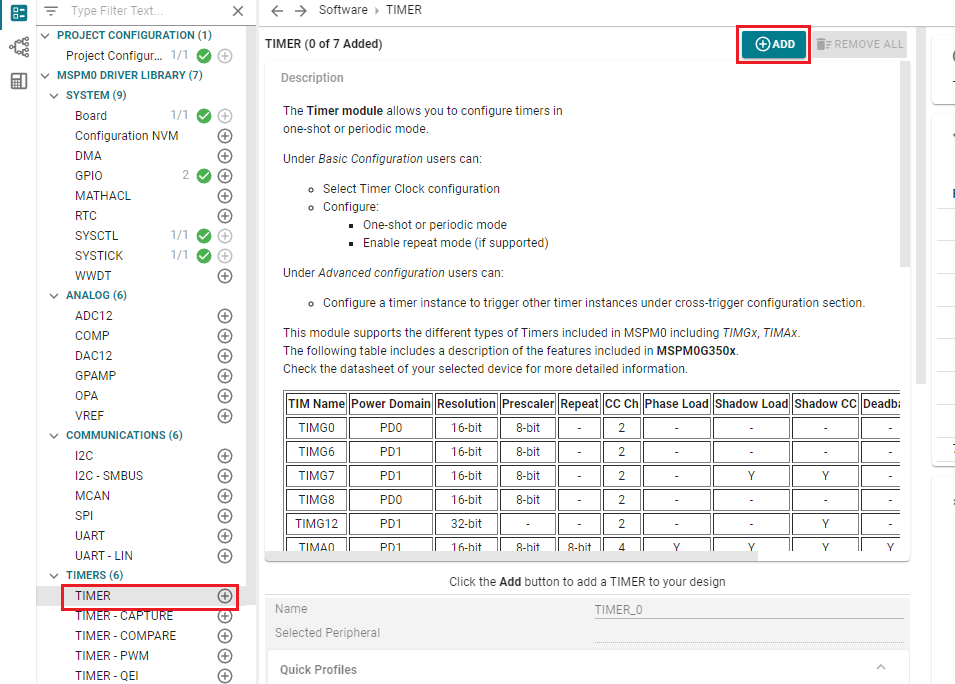955x684 pixels.
Task: Click the add icon for COMP
Action: (225, 336)
